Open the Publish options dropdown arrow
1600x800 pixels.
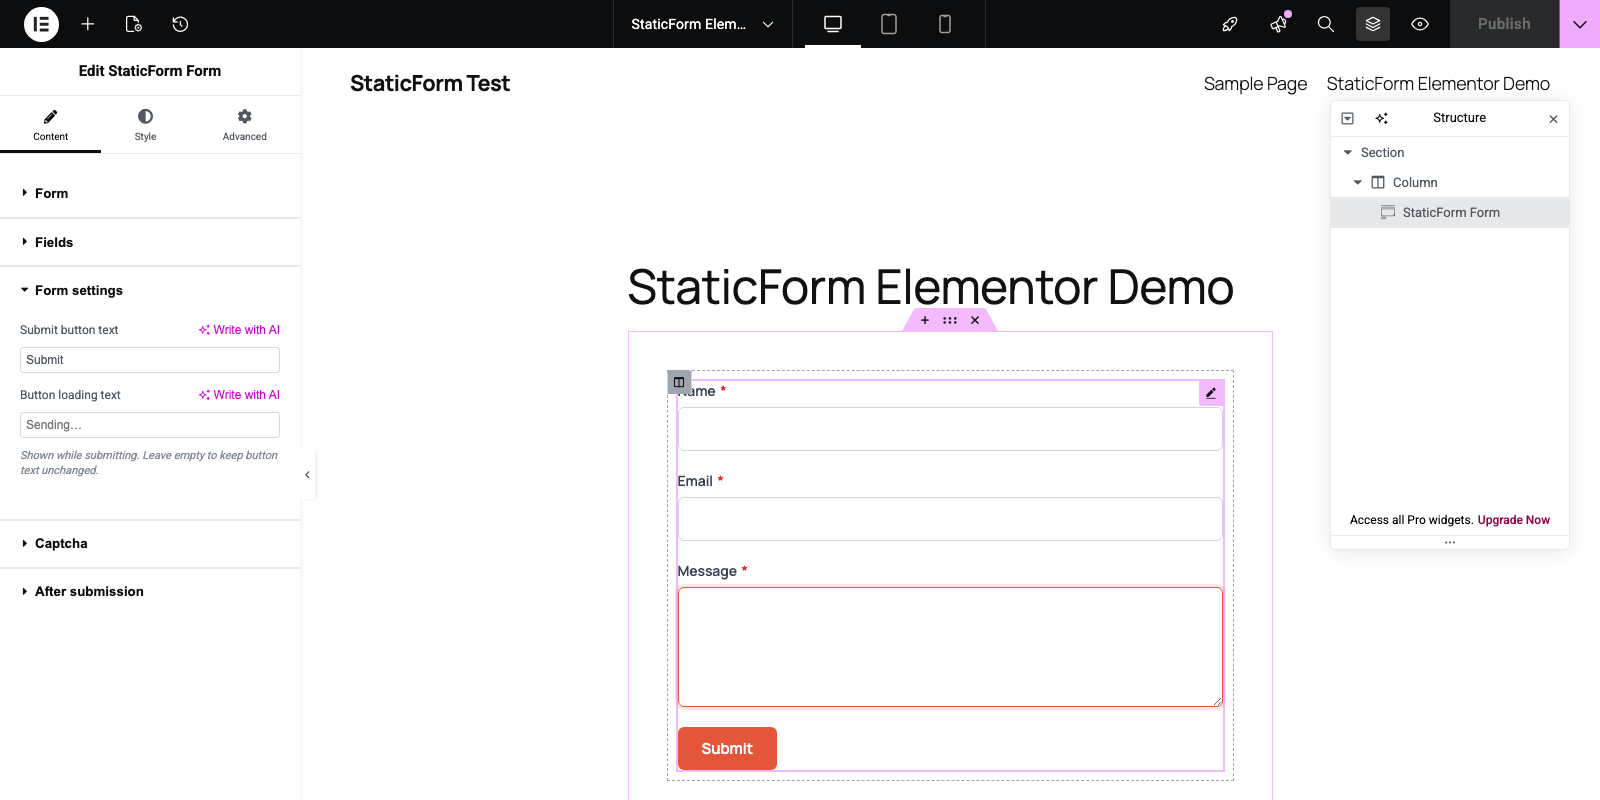(x=1580, y=24)
